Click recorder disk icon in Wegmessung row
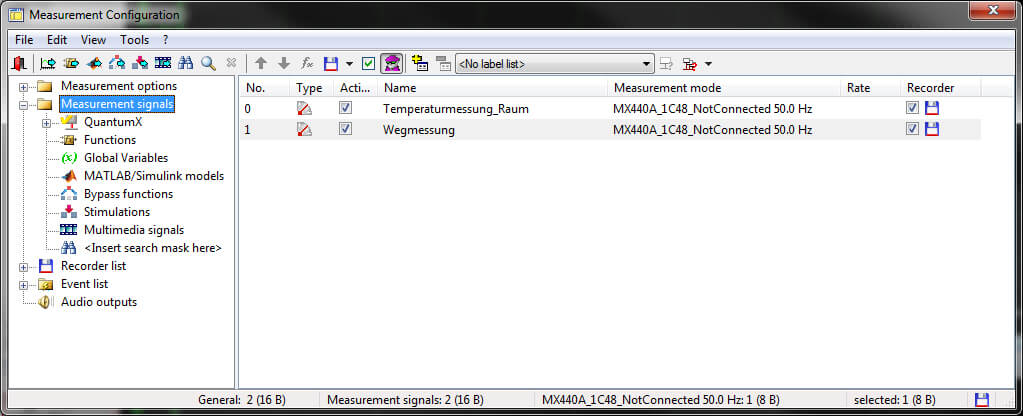 (x=932, y=129)
